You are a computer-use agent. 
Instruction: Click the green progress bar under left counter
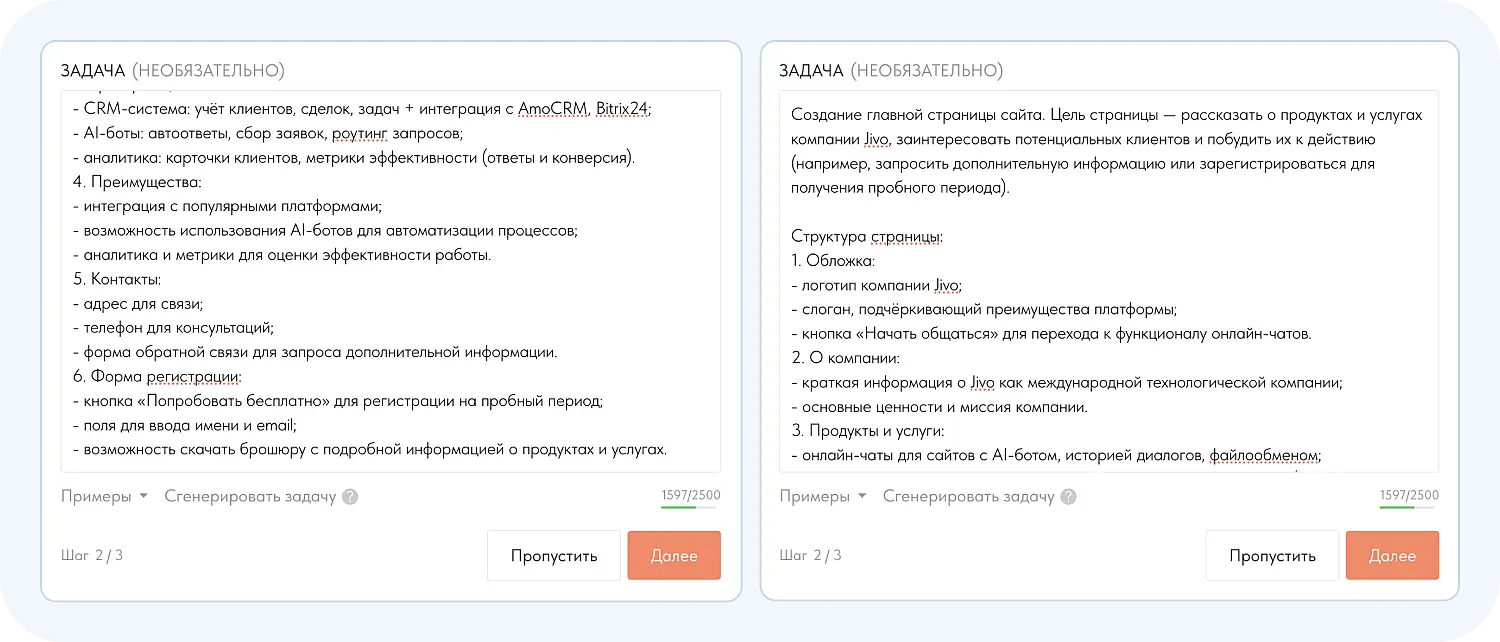click(x=688, y=508)
